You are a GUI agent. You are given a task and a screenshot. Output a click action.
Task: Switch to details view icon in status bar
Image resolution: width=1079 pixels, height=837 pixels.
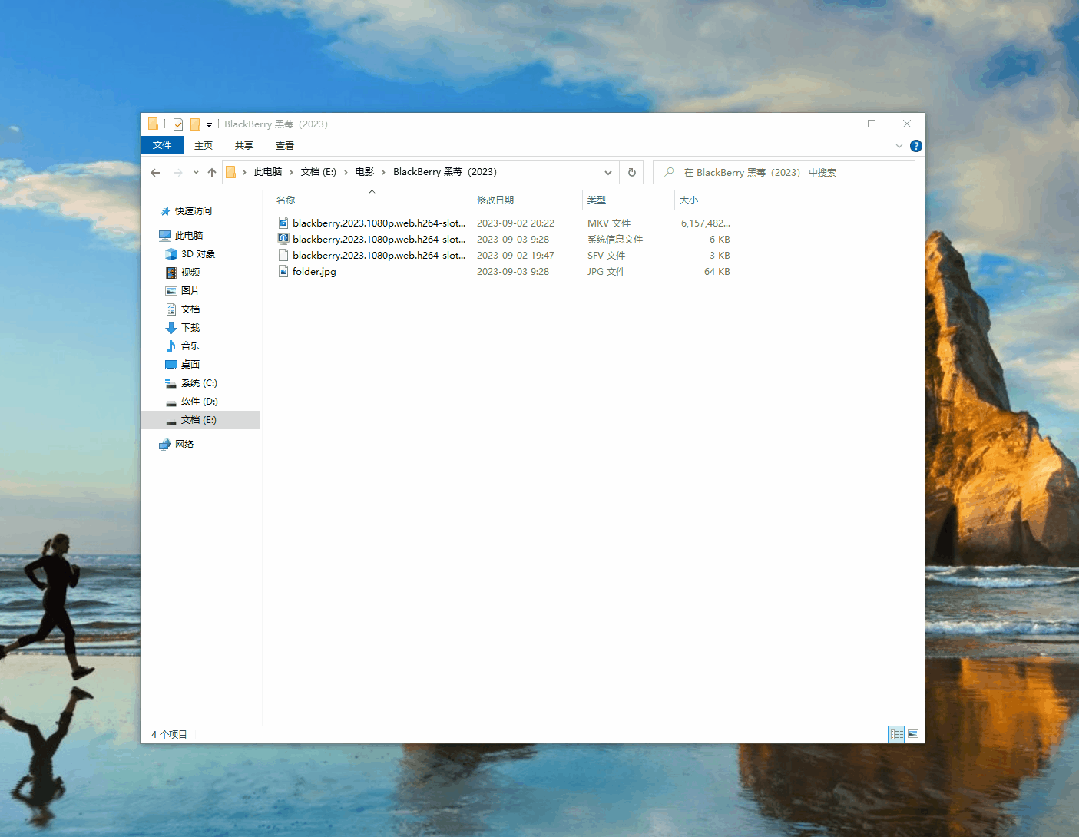point(897,734)
